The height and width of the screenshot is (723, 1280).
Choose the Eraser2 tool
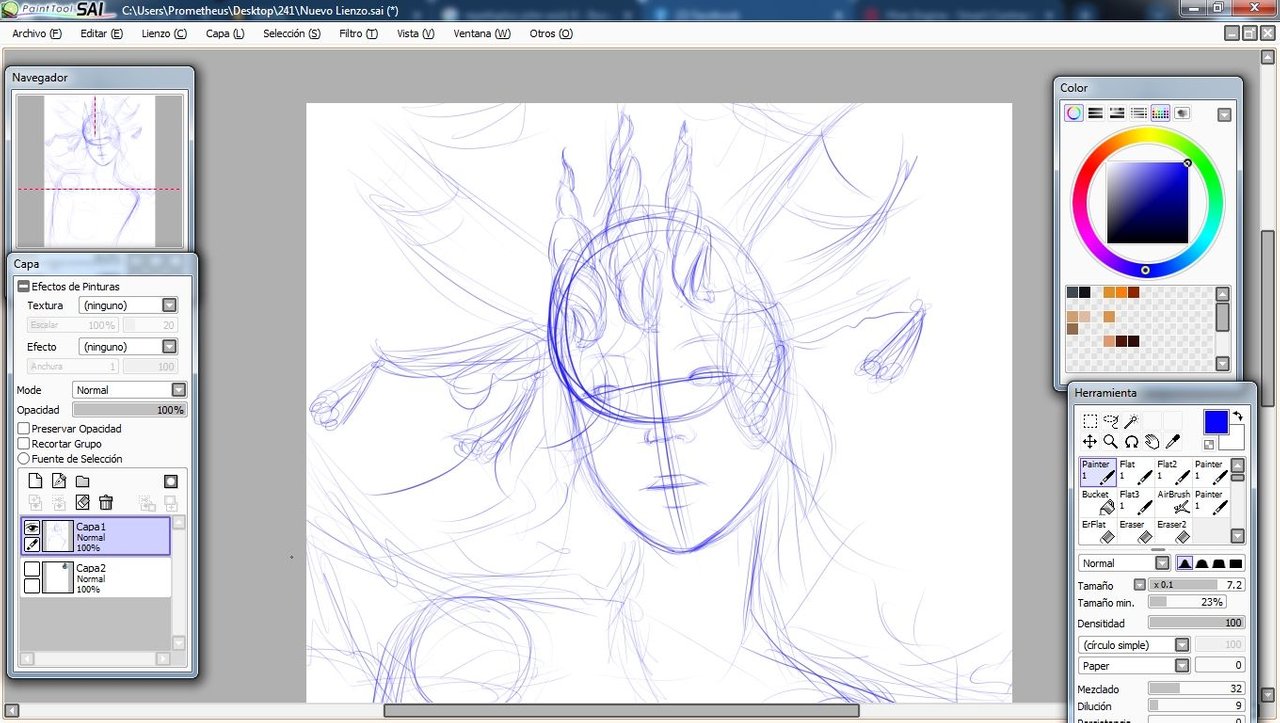coord(1174,531)
